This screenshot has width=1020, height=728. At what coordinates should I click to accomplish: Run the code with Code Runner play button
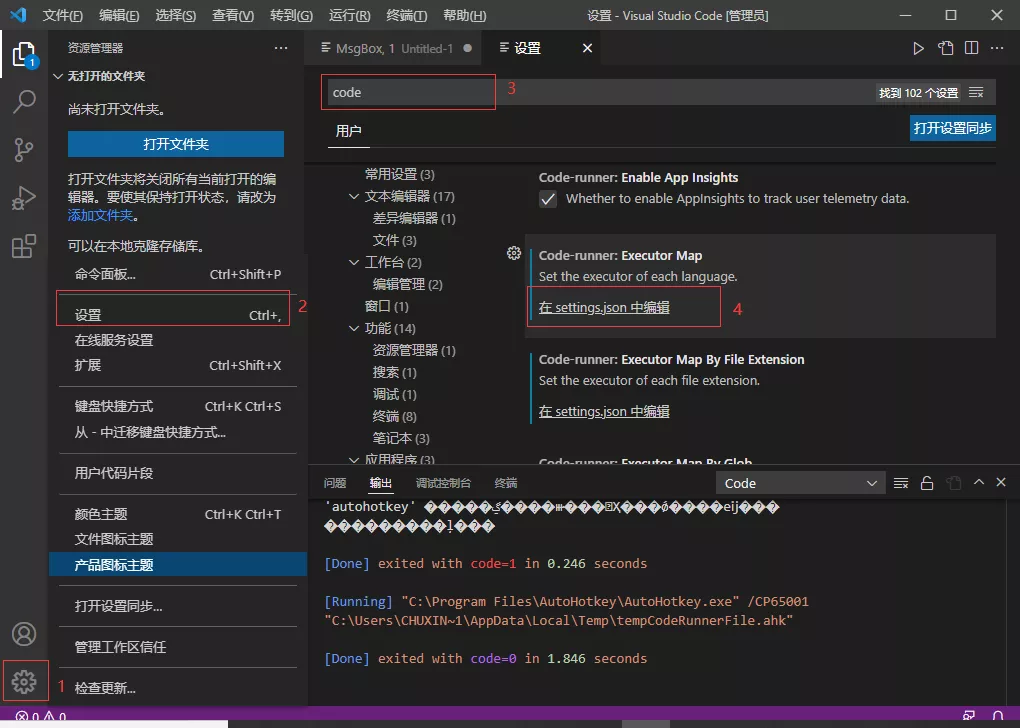click(919, 47)
